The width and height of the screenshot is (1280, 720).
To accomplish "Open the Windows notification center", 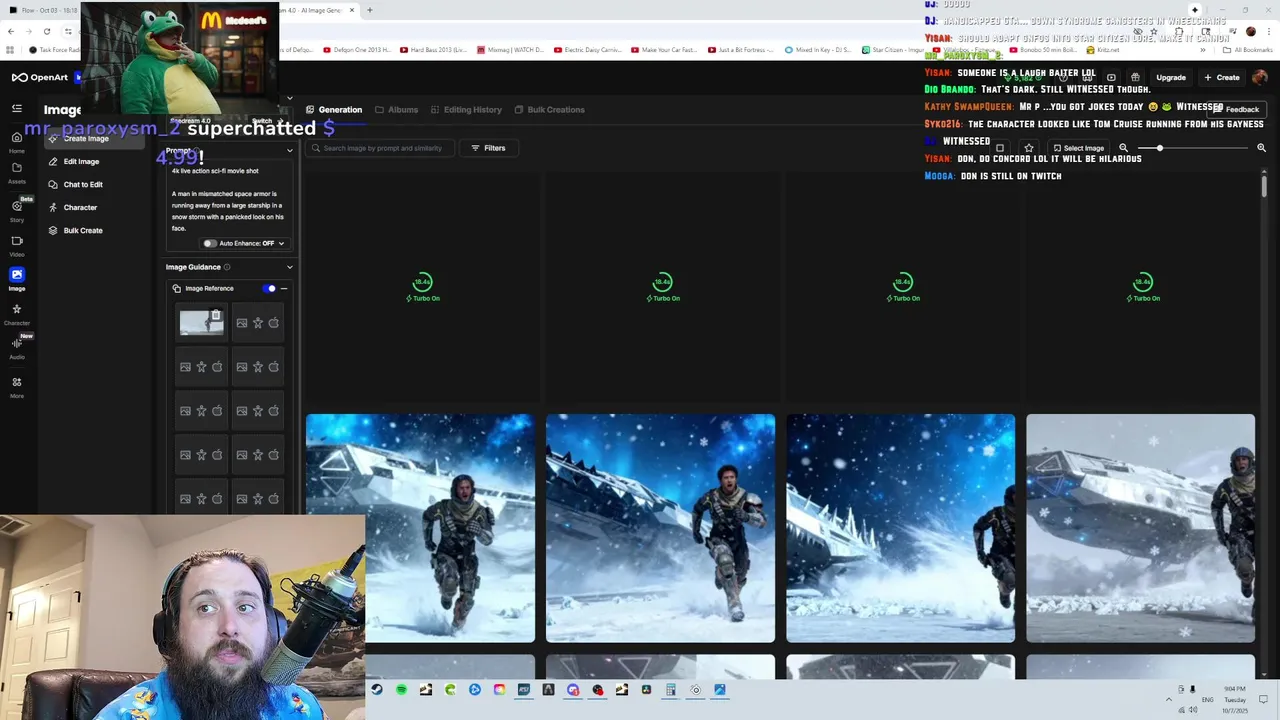I will (x=1264, y=699).
